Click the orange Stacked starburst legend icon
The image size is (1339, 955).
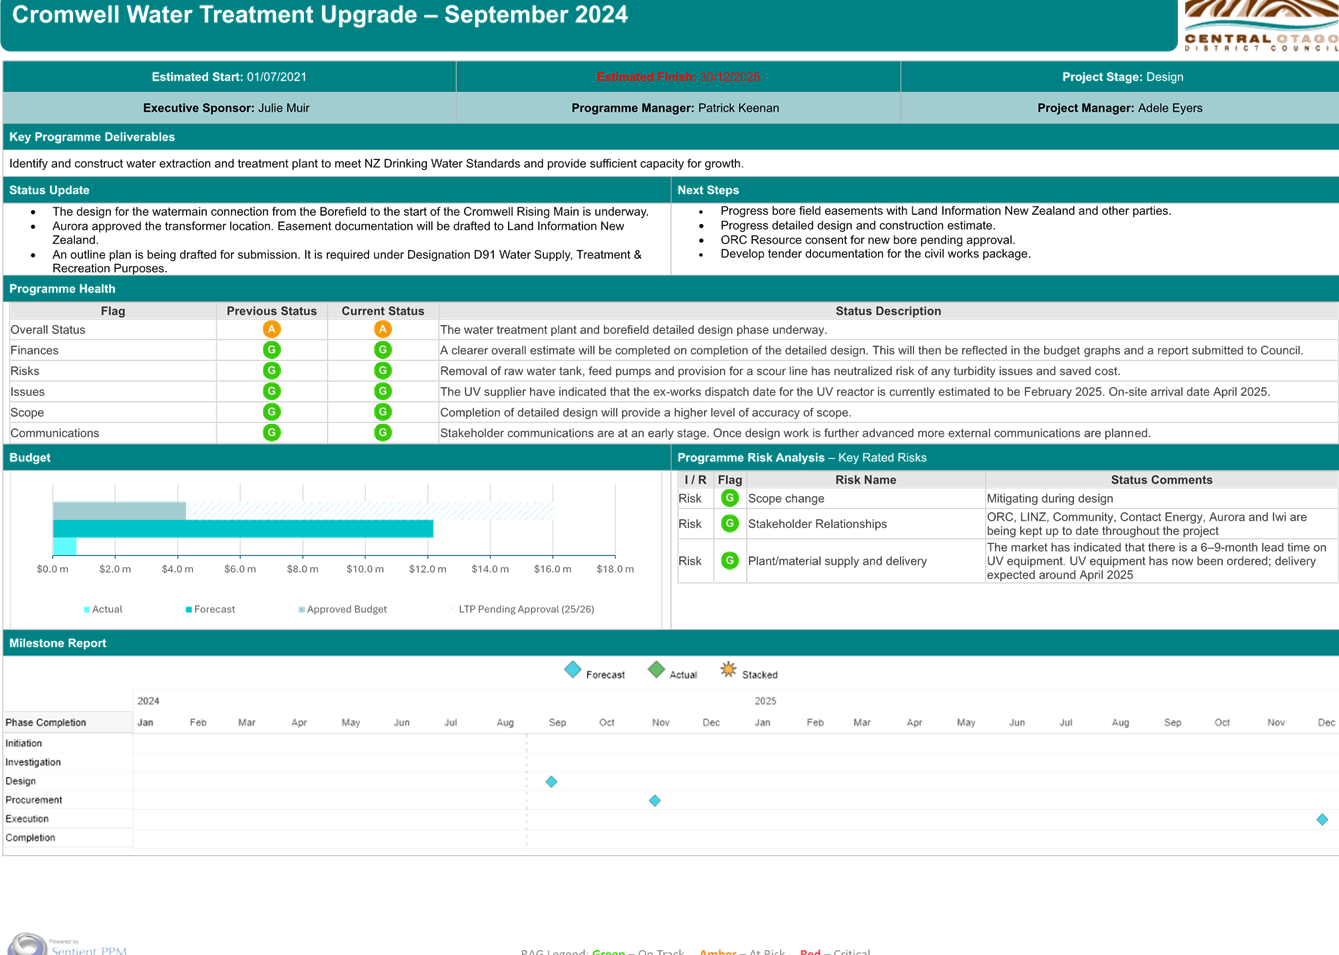coord(729,671)
